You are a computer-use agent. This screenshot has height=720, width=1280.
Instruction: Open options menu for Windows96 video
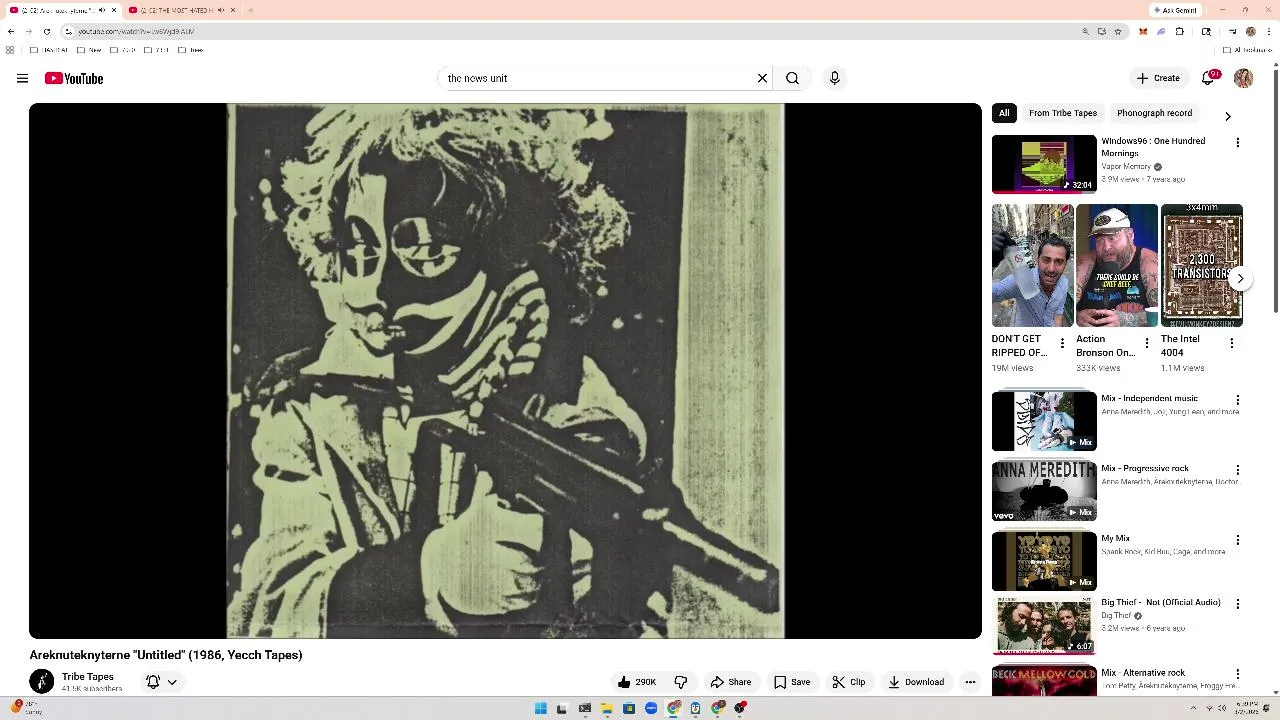click(x=1238, y=143)
